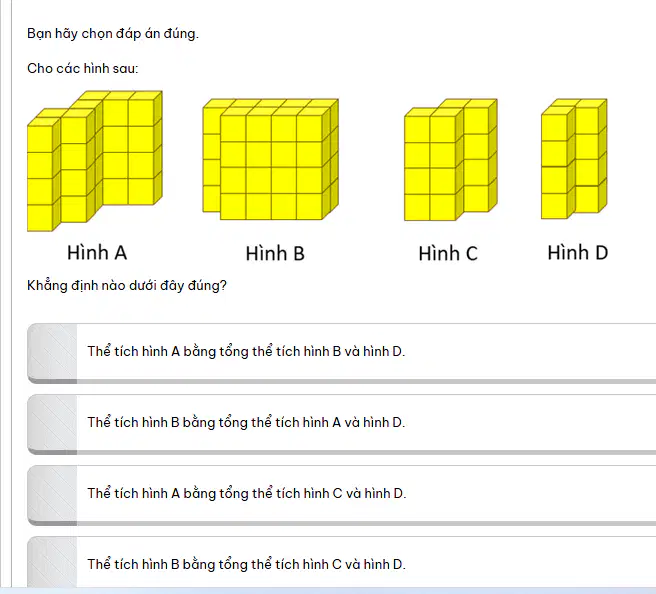Click the gray tab of the fourth answer option
656x594 pixels.
pos(52,562)
